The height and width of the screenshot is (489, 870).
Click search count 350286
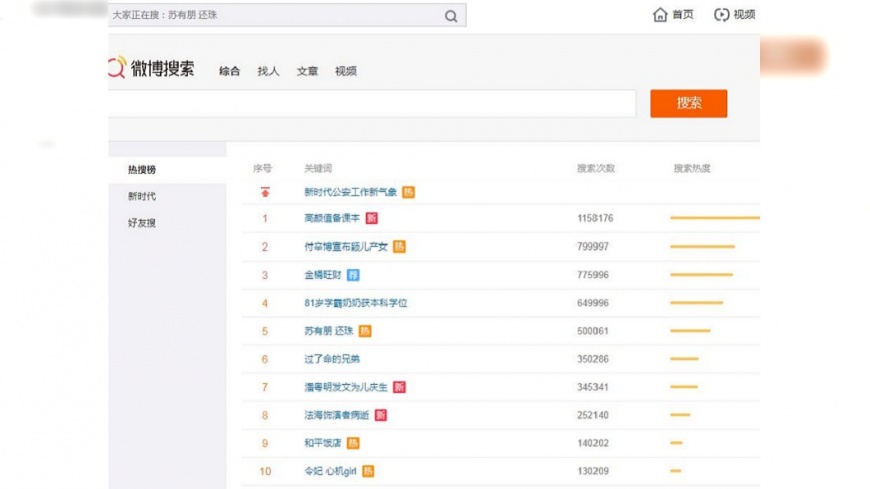[x=593, y=359]
